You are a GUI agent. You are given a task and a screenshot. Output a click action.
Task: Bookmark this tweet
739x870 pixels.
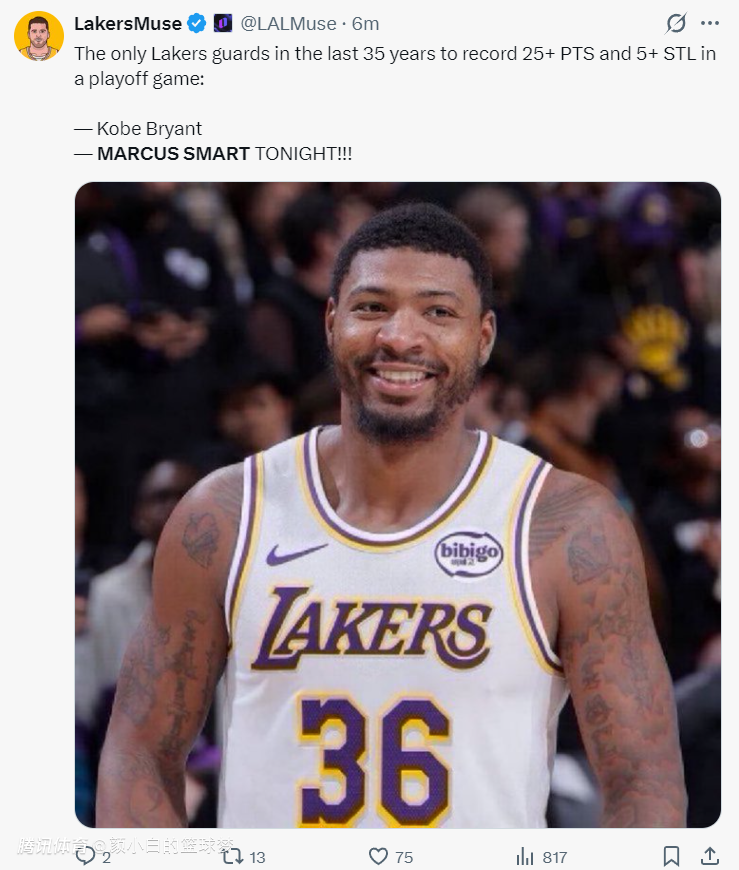pos(671,856)
